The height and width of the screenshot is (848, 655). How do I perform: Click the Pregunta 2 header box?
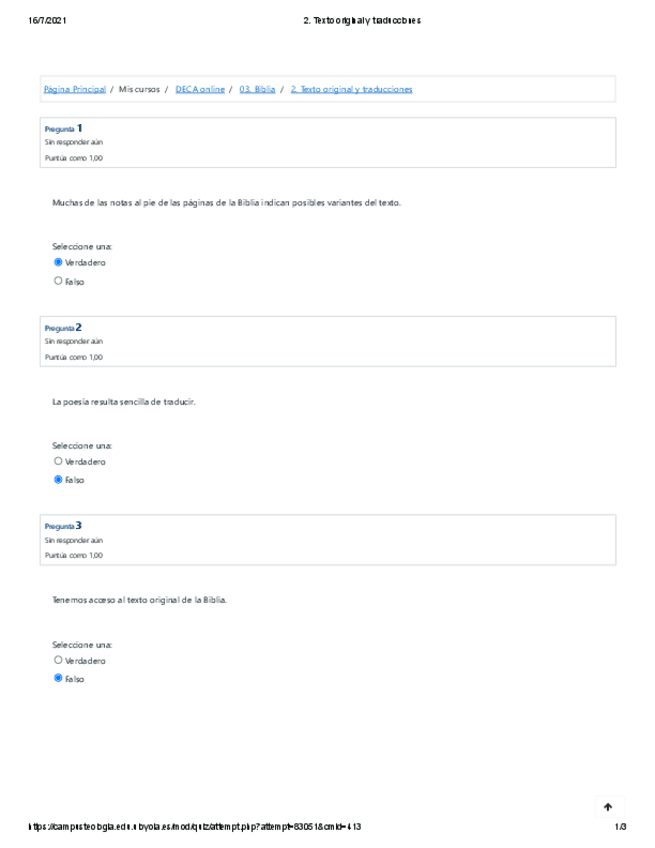(327, 341)
